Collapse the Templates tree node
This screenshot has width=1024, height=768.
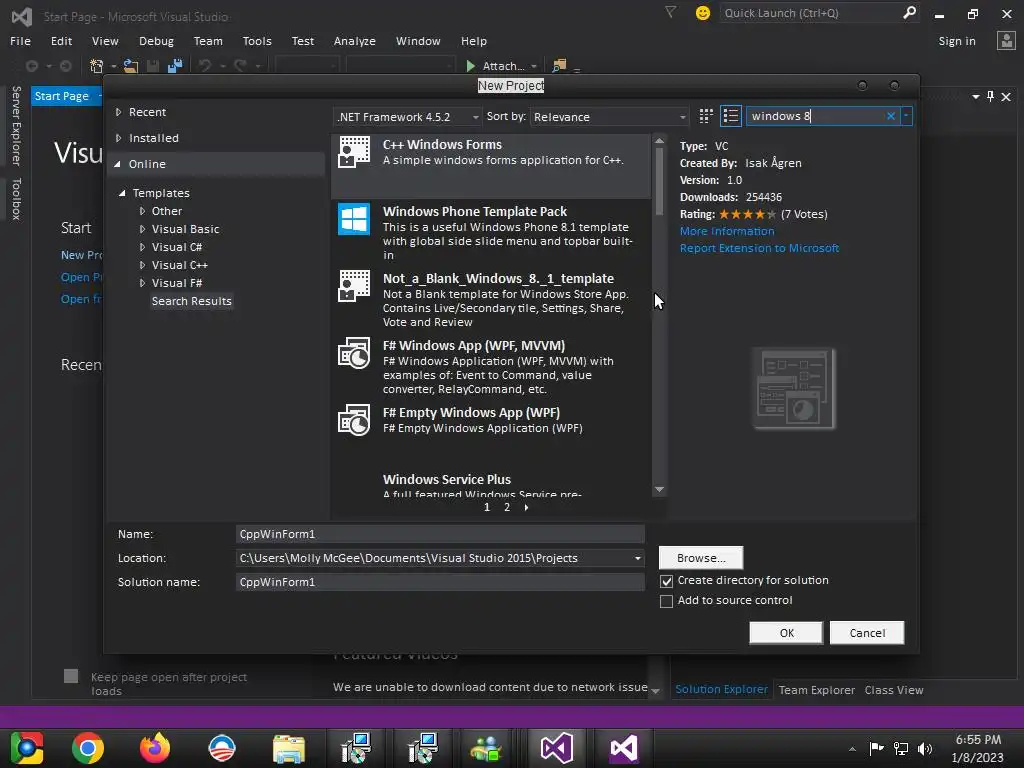tap(122, 193)
